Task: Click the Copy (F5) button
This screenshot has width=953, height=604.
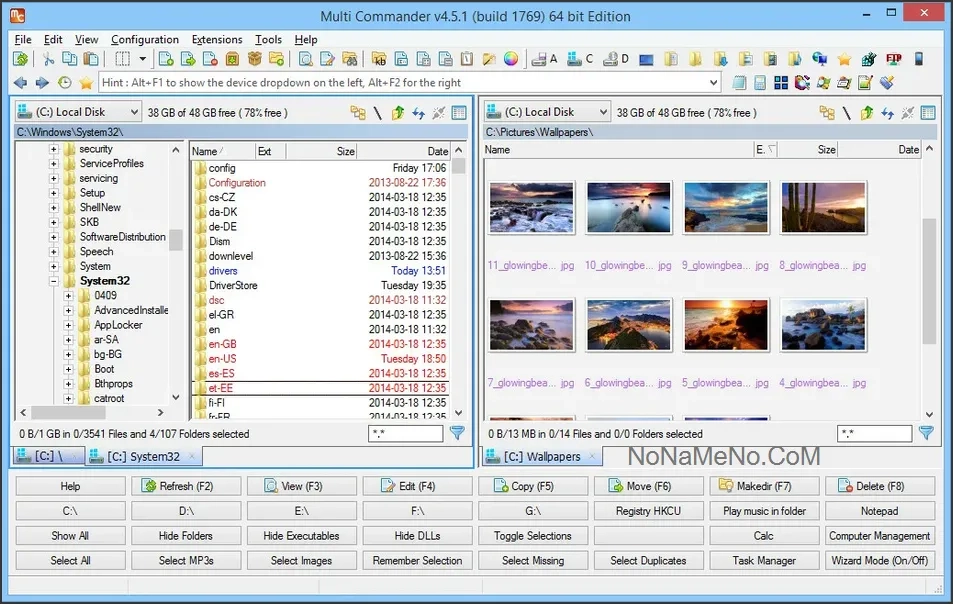Action: (532, 487)
